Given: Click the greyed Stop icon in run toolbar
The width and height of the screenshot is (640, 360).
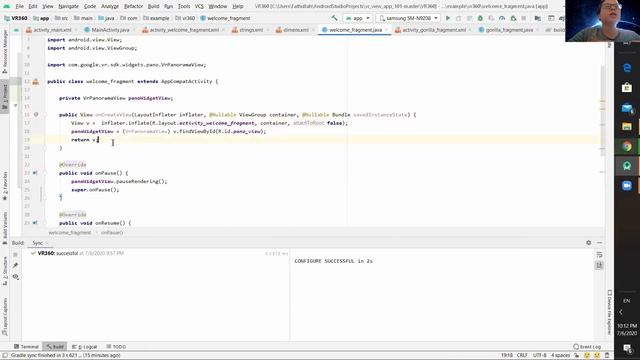Looking at the screenshot, I should click(524, 18).
